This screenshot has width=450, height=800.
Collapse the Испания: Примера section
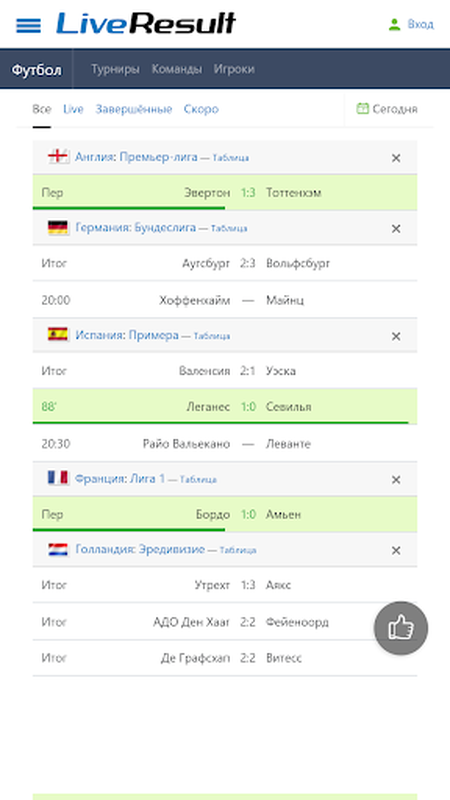pyautogui.click(x=395, y=336)
